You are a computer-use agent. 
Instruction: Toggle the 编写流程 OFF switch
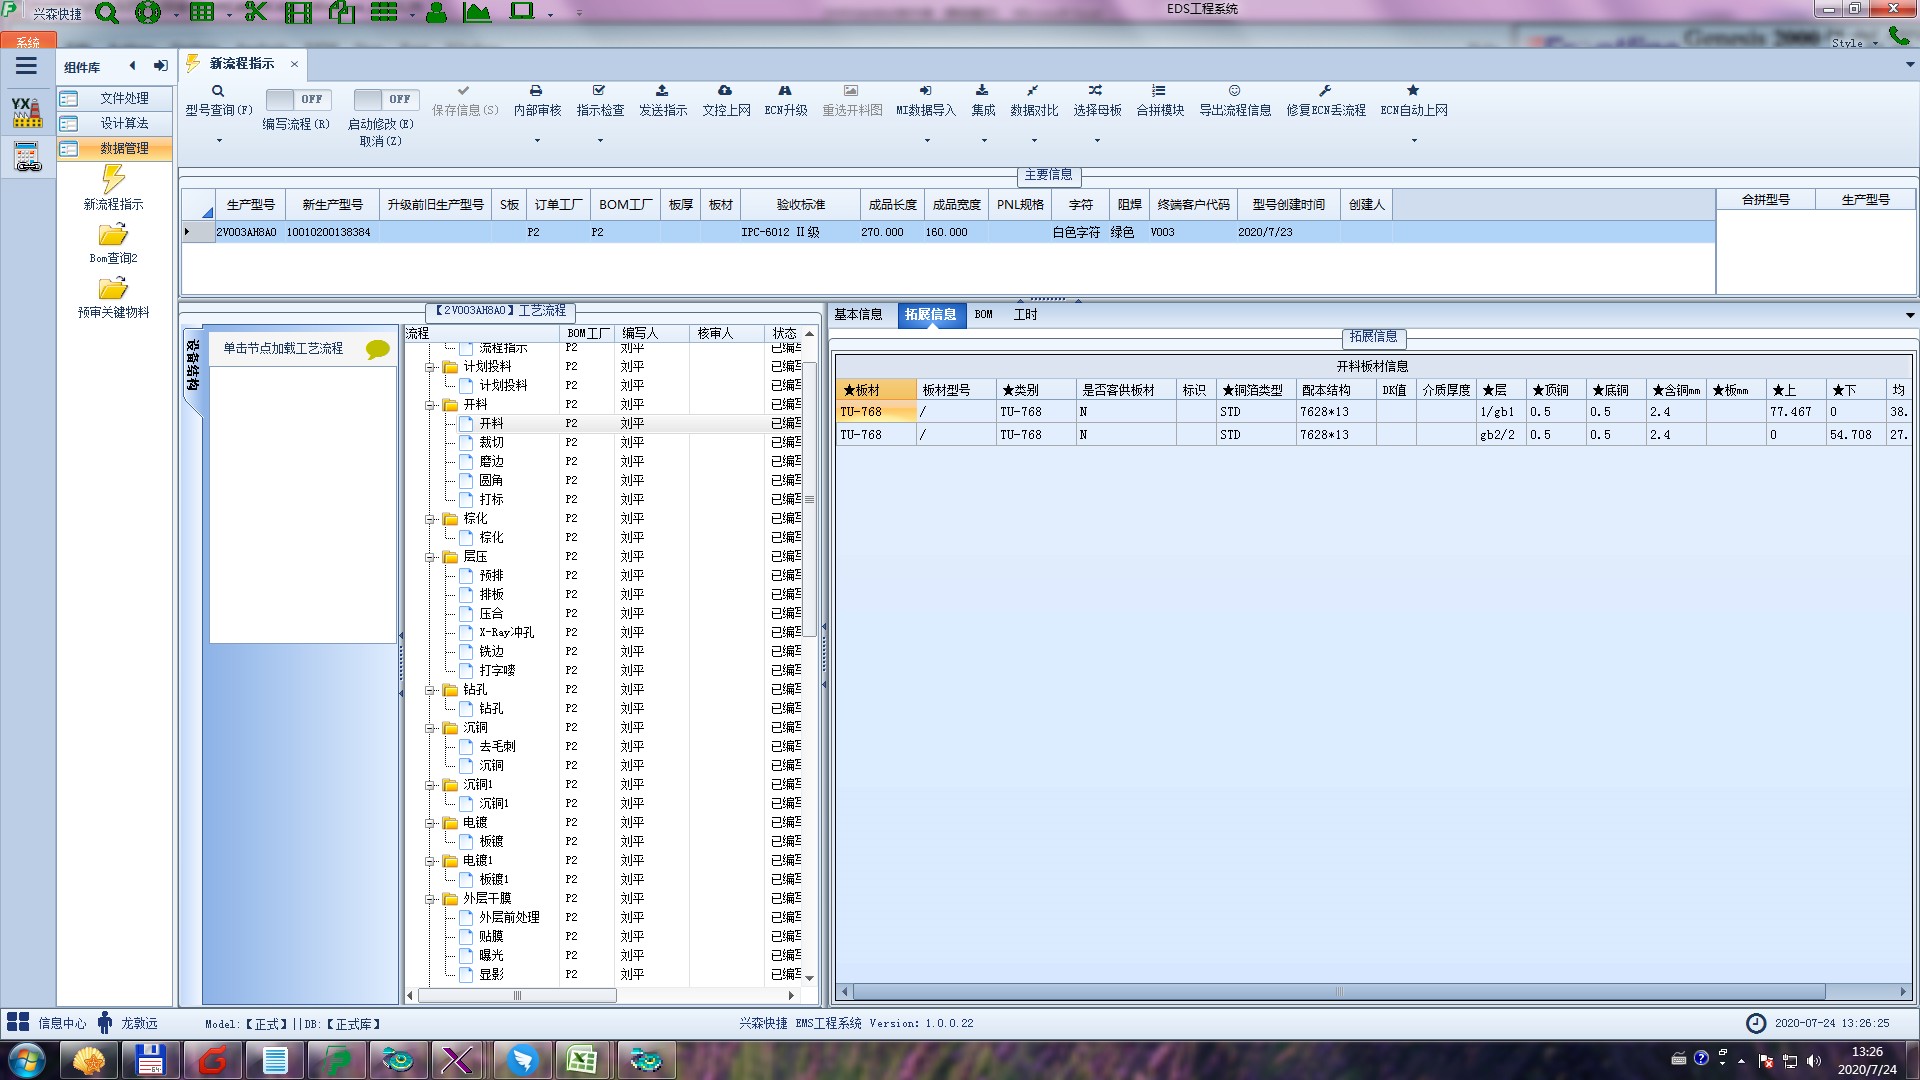(296, 100)
